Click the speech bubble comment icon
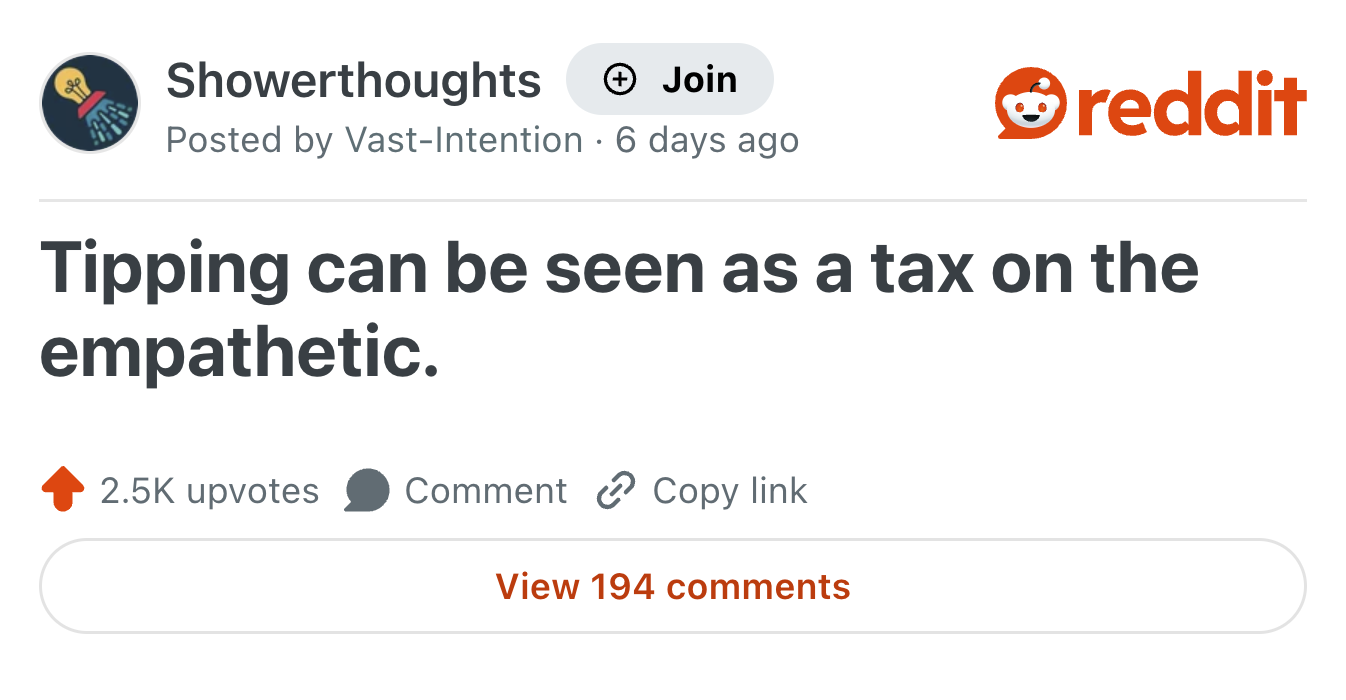Image resolution: width=1346 pixels, height=700 pixels. (366, 491)
